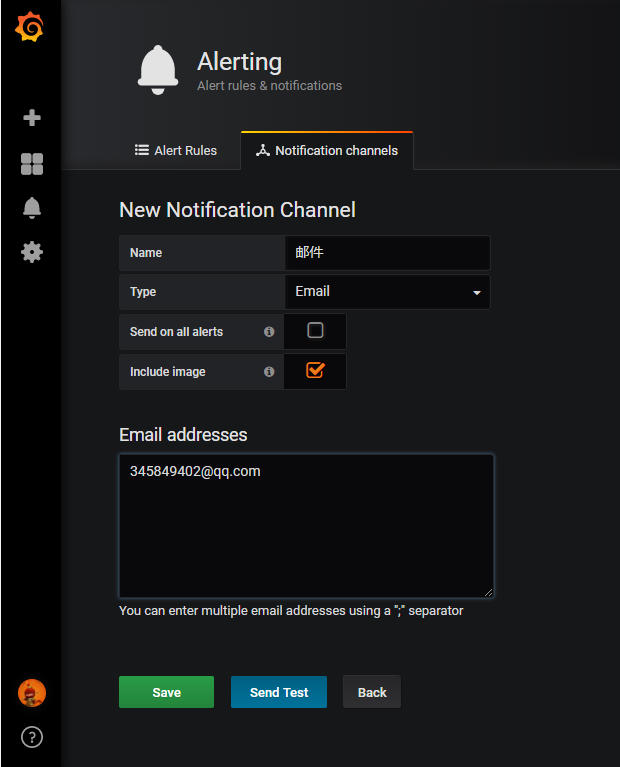Show info tooltip for Send on all alerts
The height and width of the screenshot is (767, 620).
point(269,332)
